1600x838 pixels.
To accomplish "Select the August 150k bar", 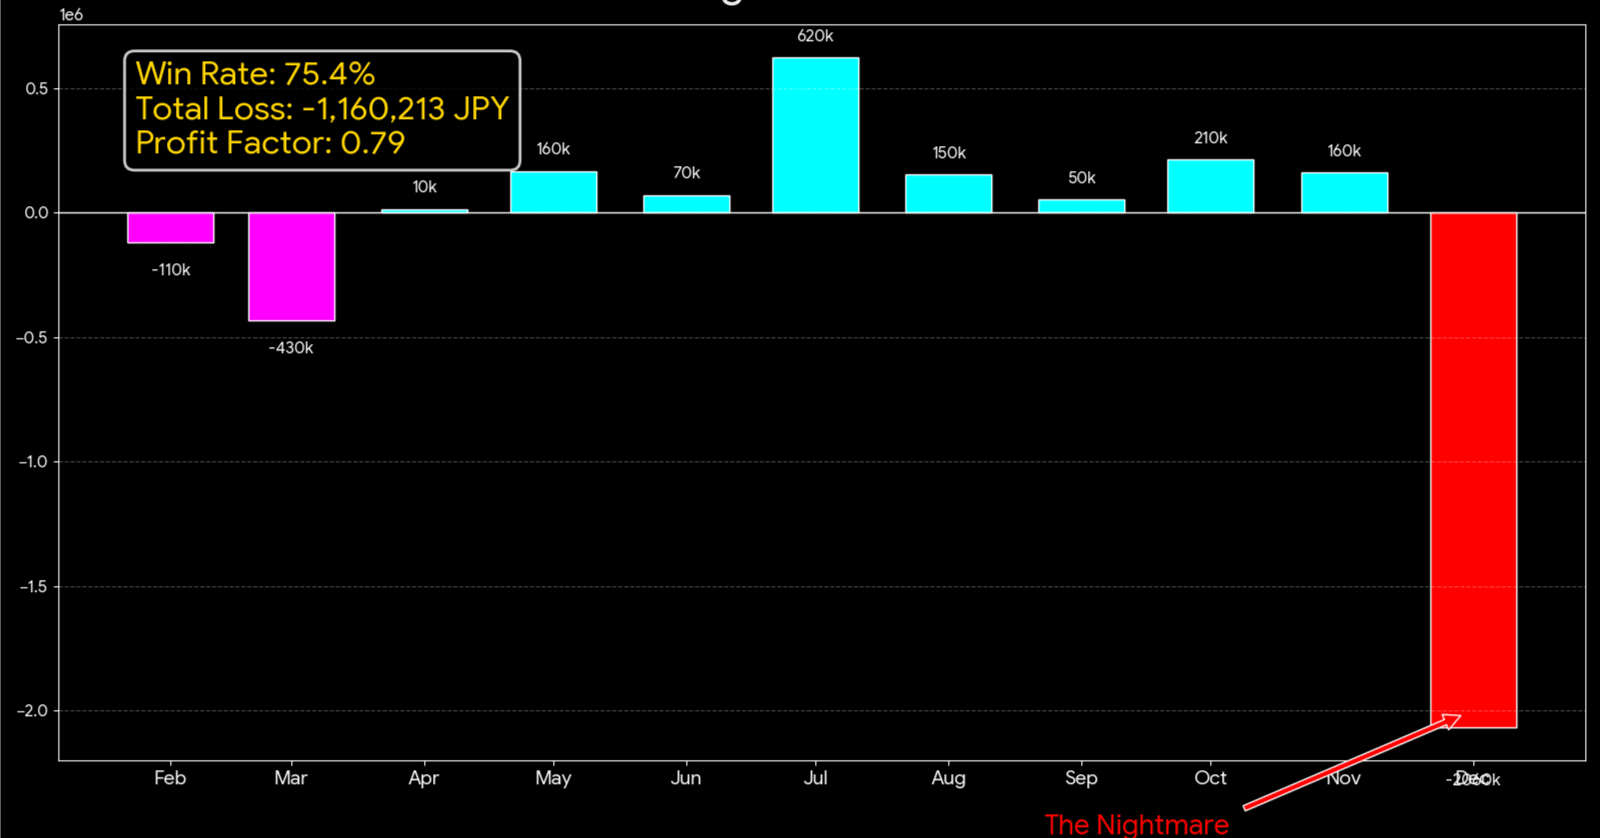I will pos(948,194).
